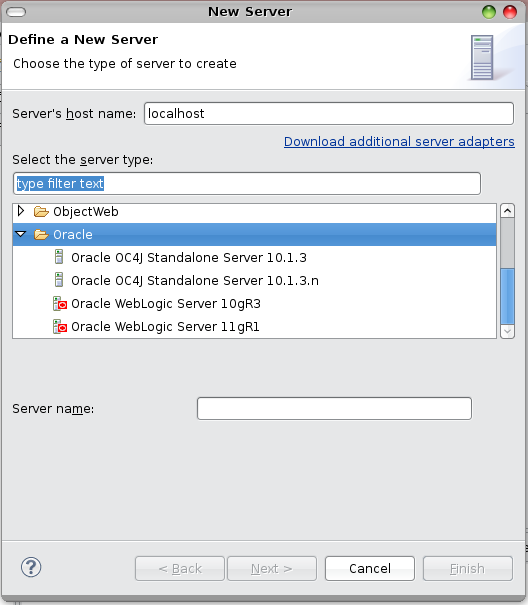Click the Oracle folder icon
The width and height of the screenshot is (528, 605).
pos(41,235)
